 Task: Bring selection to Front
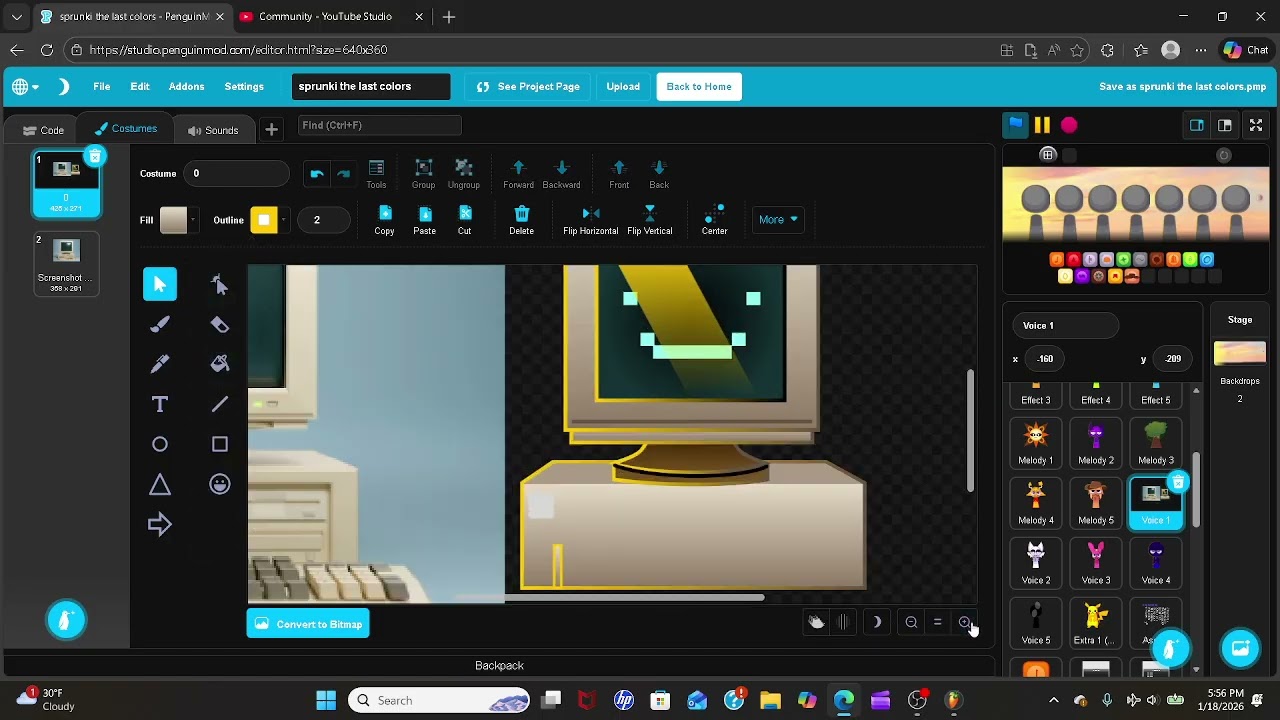pos(619,174)
